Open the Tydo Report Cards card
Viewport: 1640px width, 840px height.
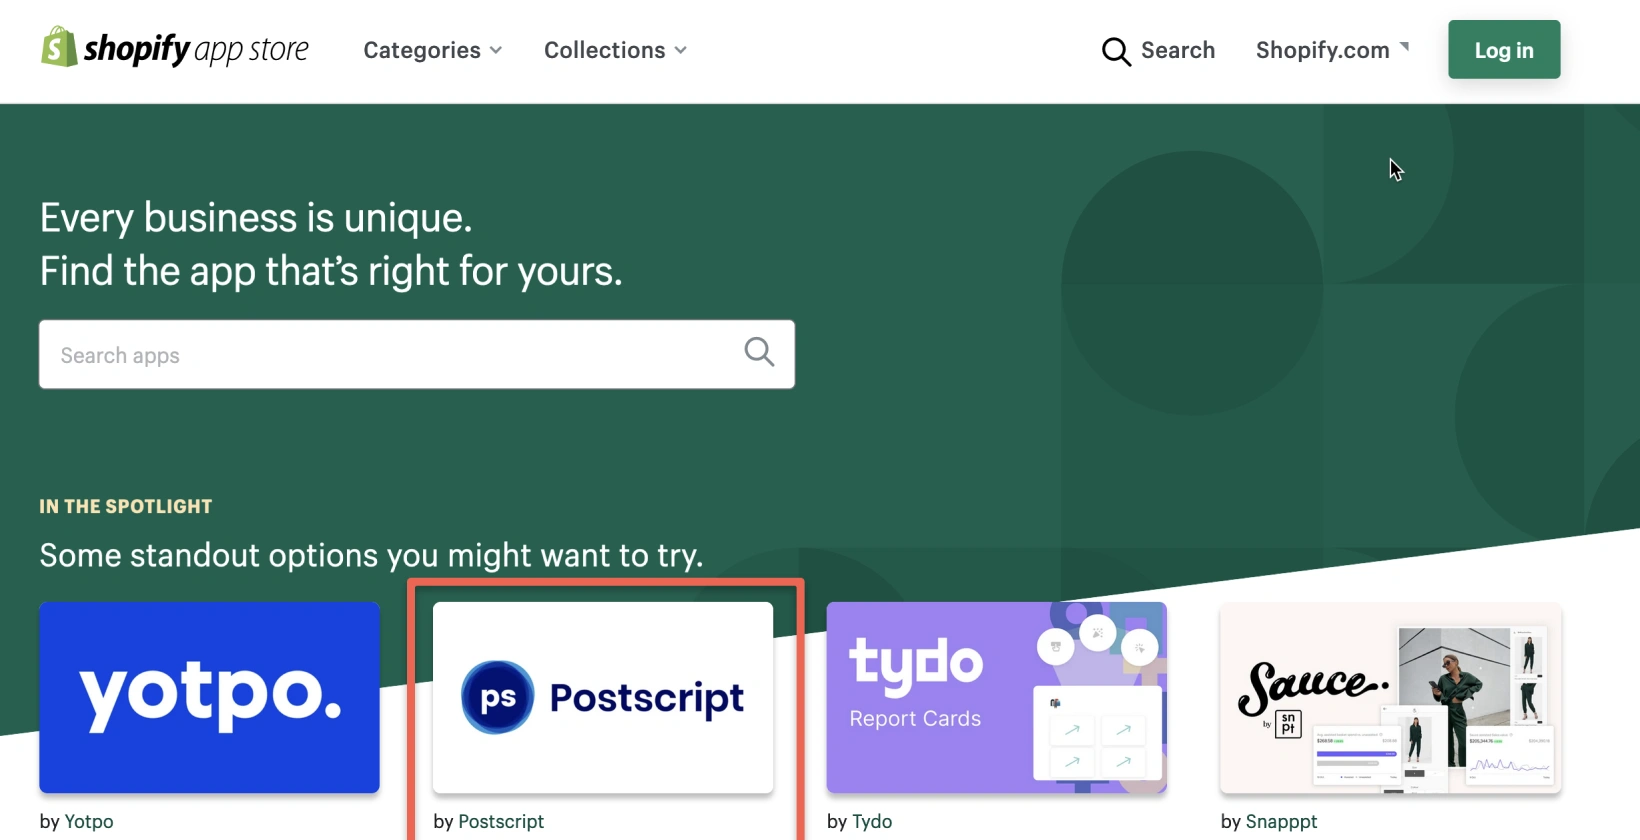pyautogui.click(x=997, y=697)
